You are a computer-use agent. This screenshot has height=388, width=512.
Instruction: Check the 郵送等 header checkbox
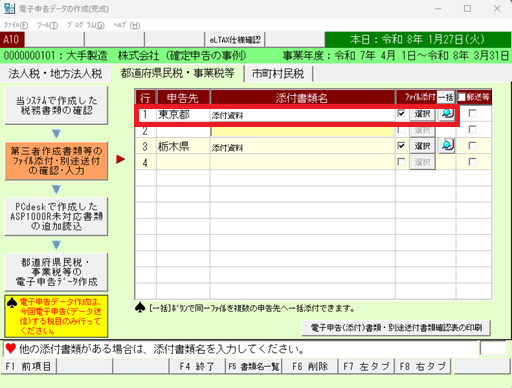[462, 97]
